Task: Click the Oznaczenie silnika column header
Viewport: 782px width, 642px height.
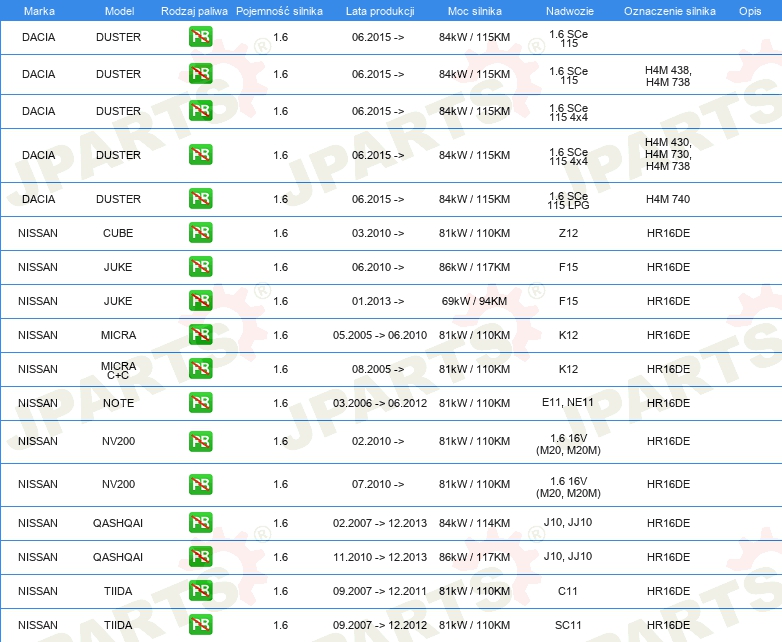Action: click(x=669, y=11)
